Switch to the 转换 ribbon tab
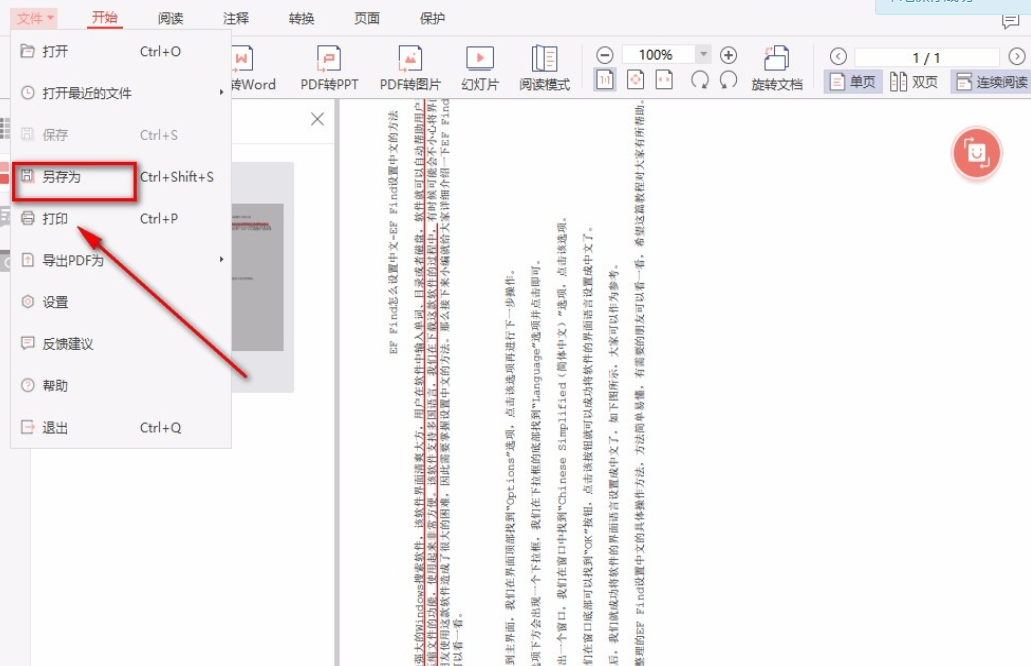The width and height of the screenshot is (1031, 666). point(301,17)
